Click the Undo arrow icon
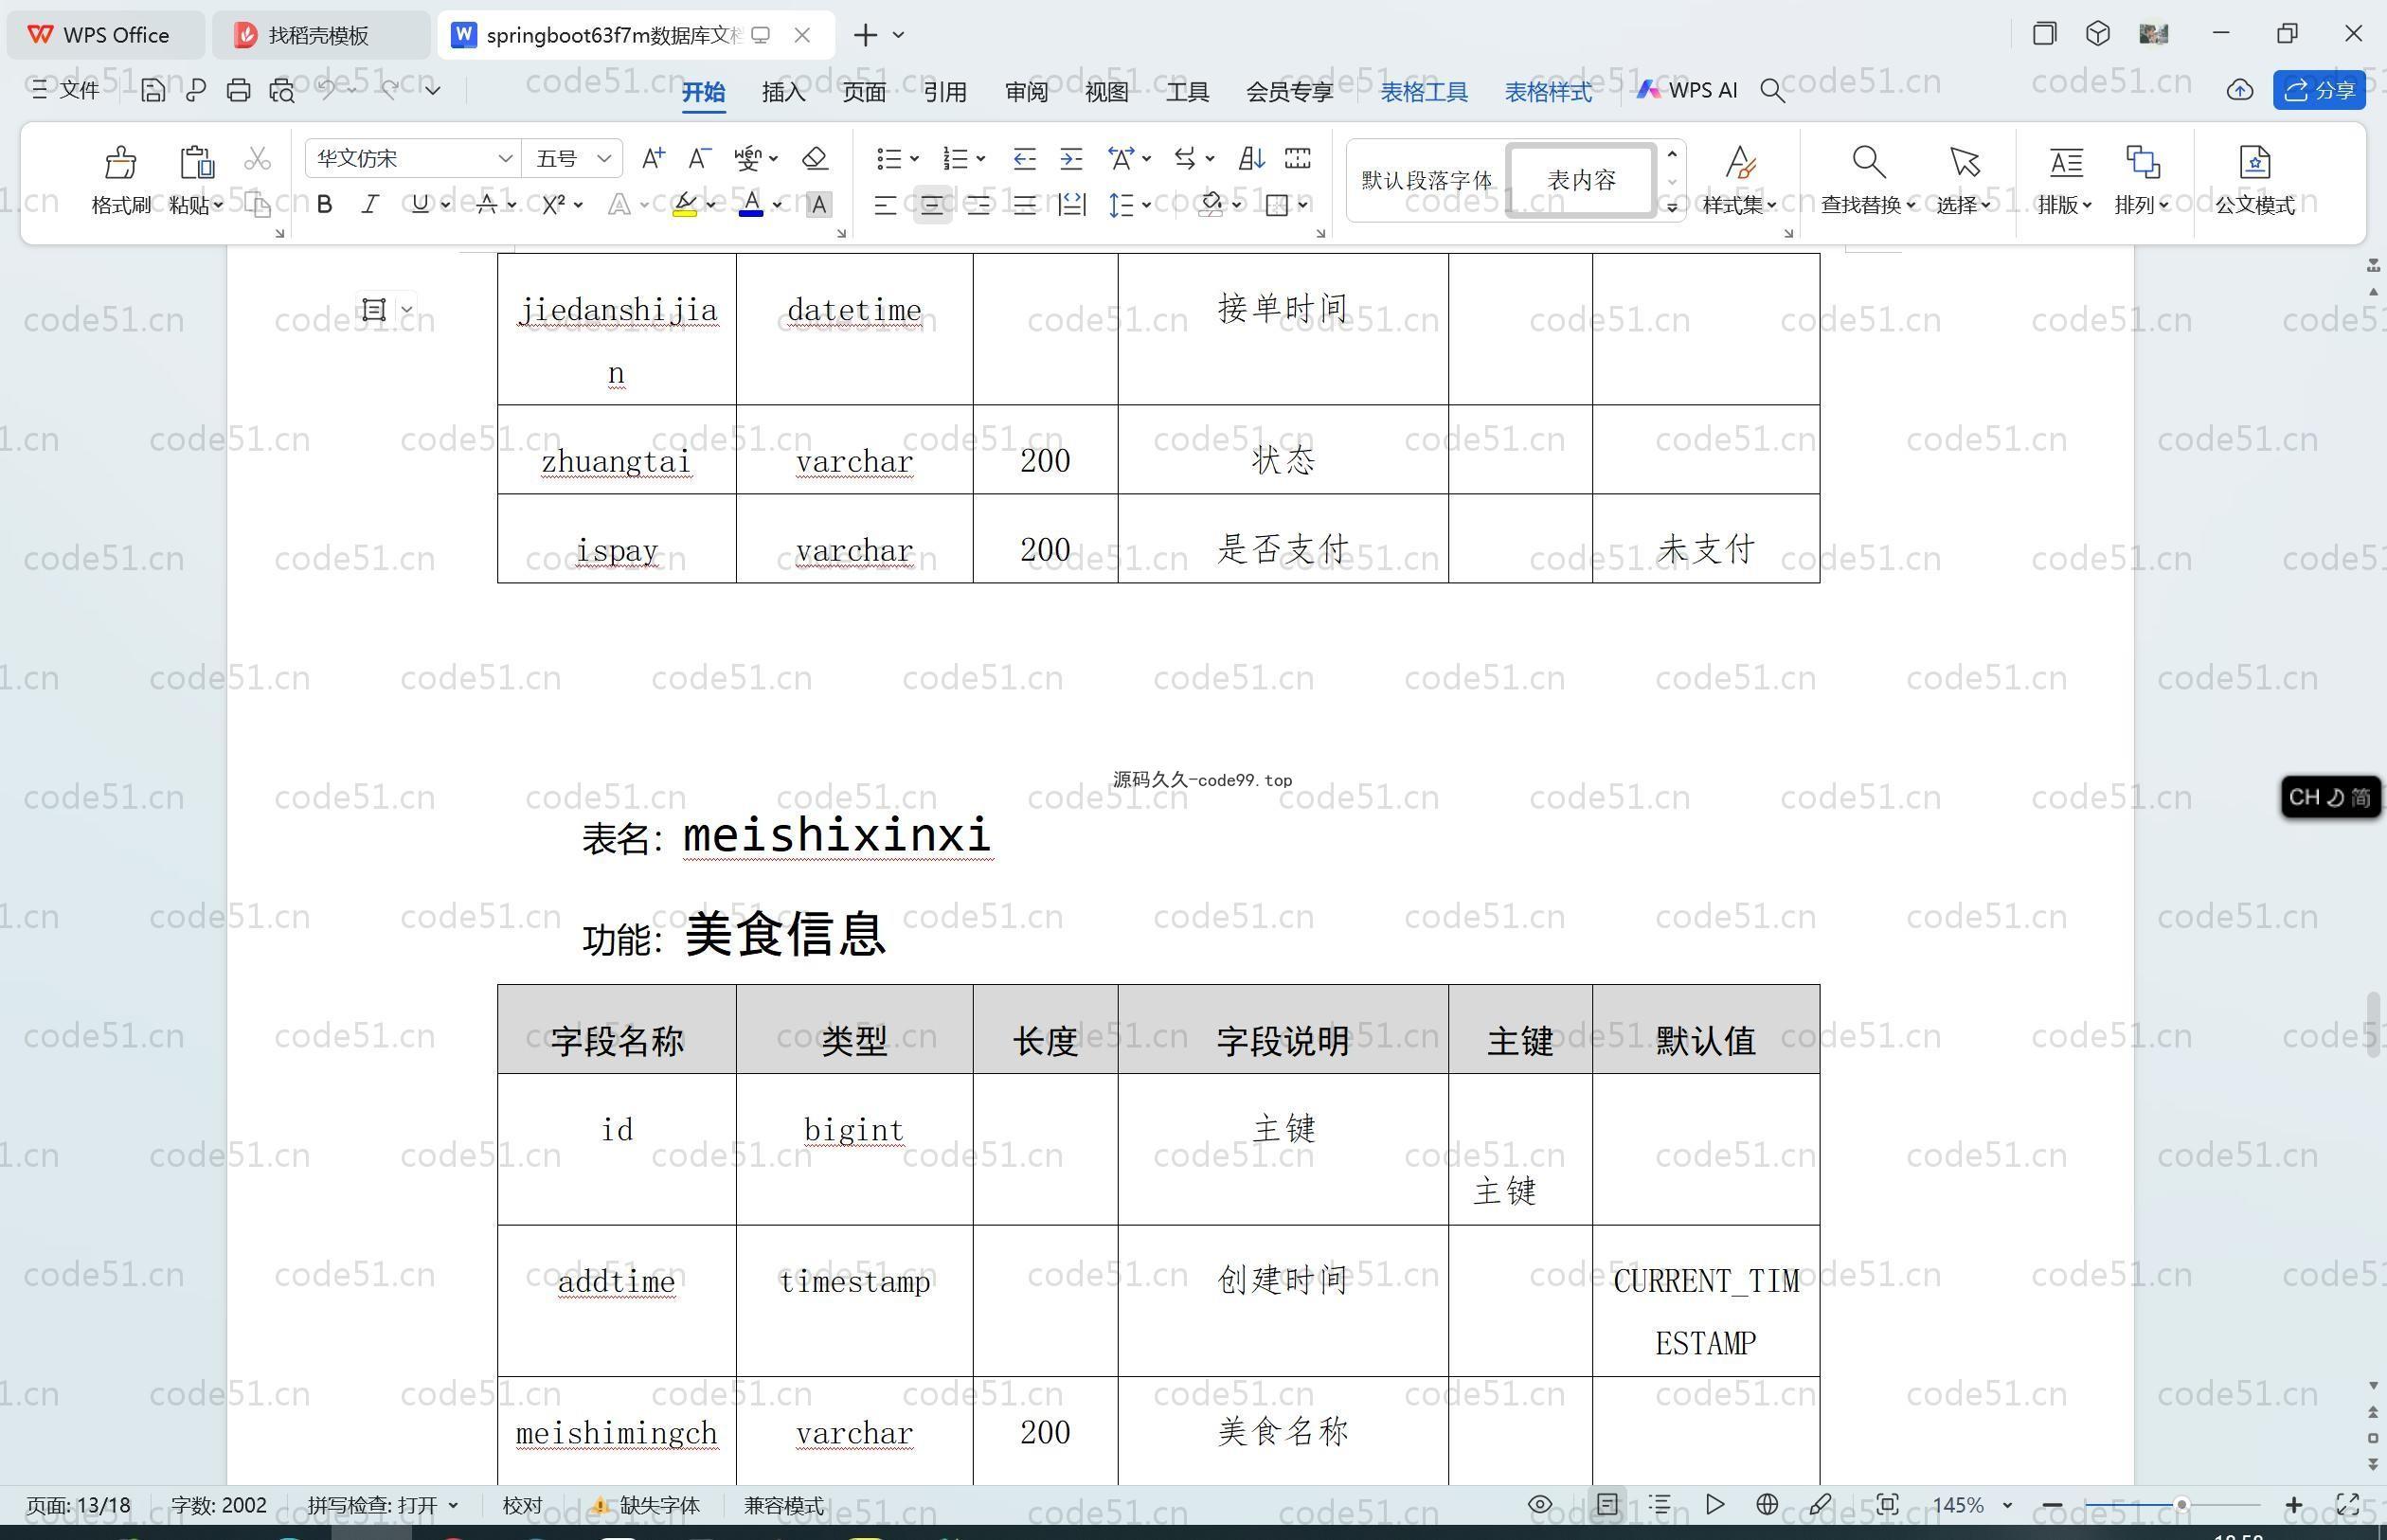2387x1540 pixels. pos(326,89)
